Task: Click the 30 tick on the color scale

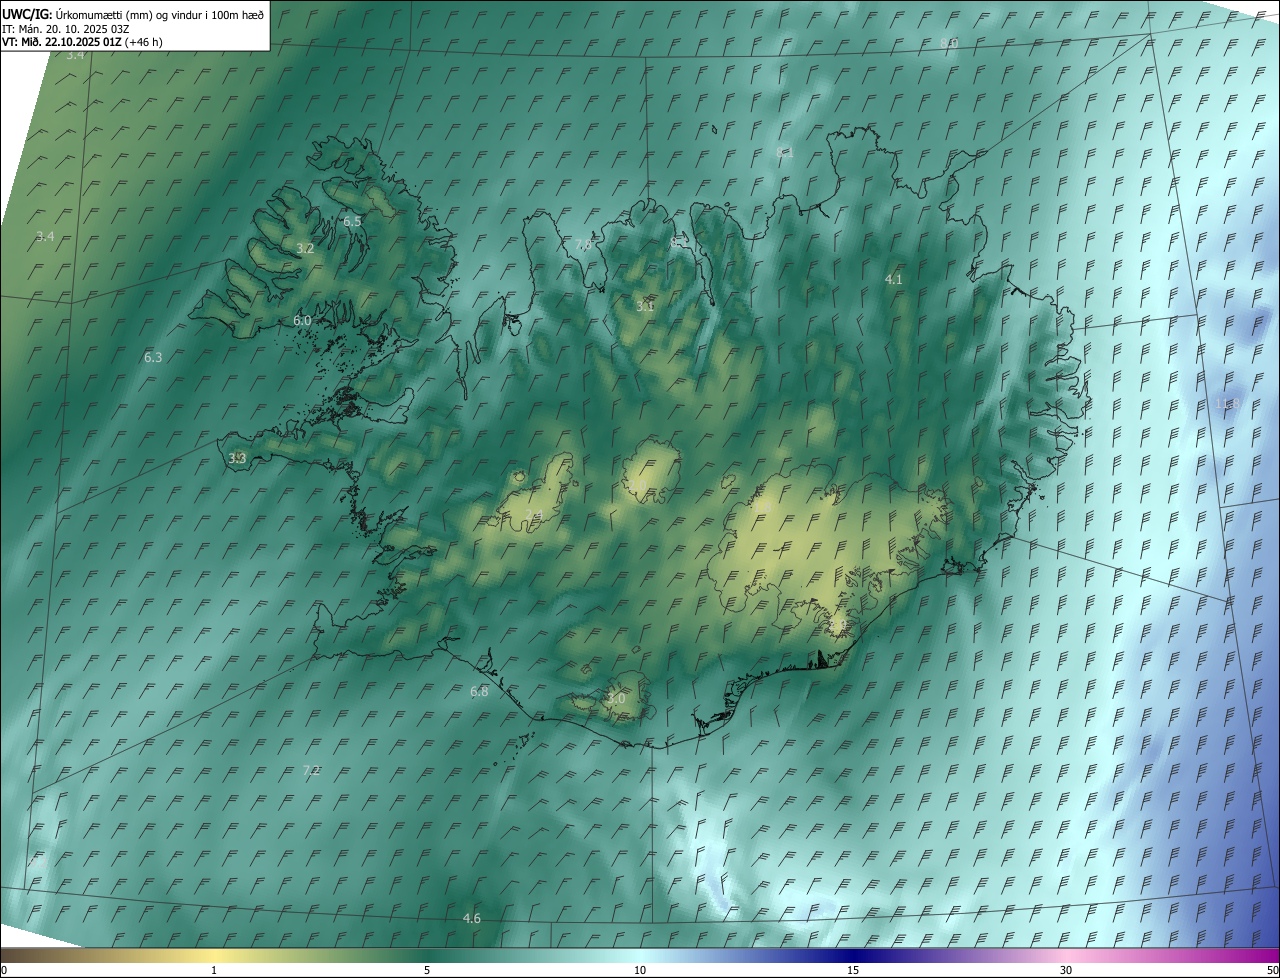Action: coord(1066,970)
